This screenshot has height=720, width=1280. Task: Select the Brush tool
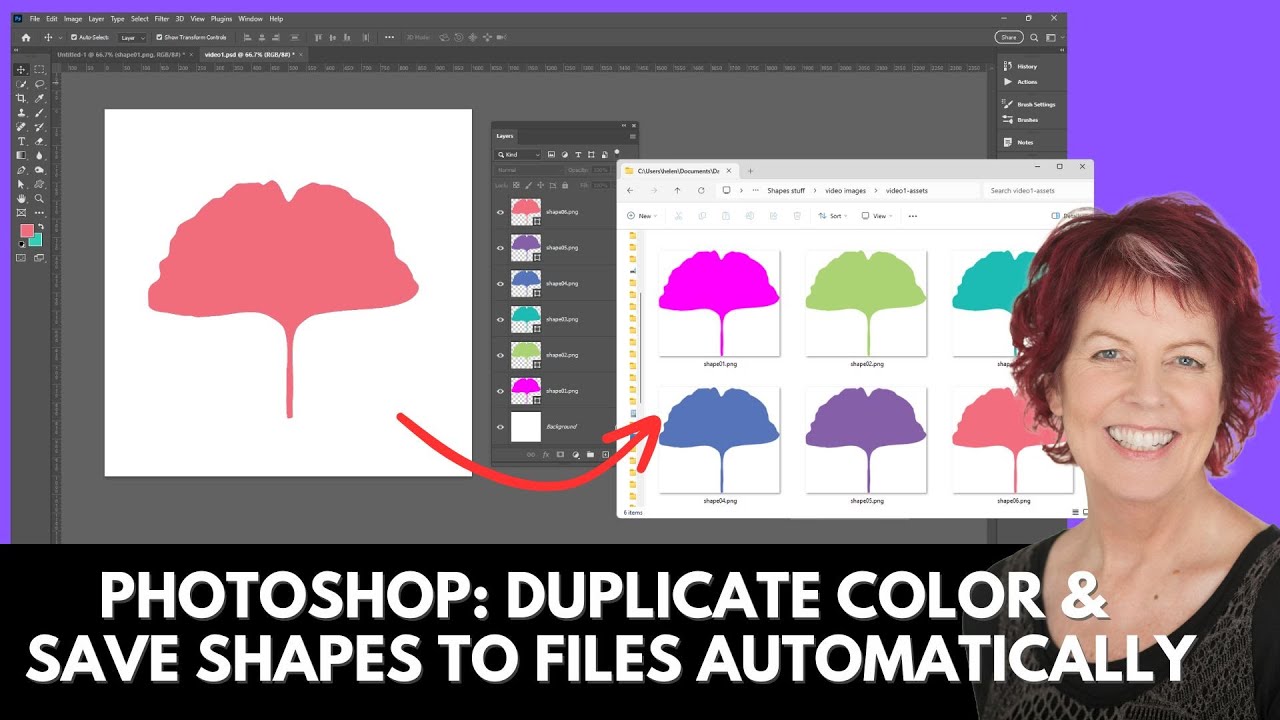tap(39, 113)
